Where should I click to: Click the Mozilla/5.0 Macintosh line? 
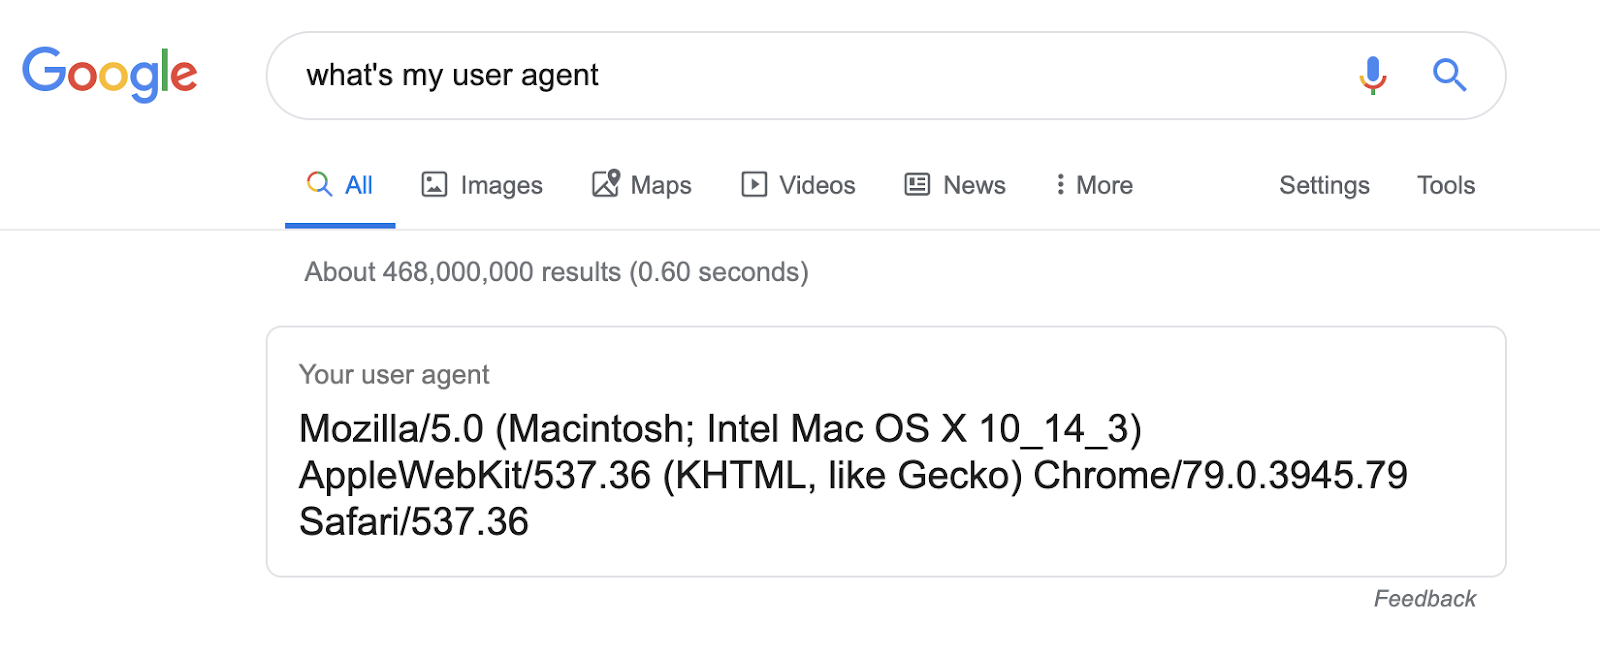(x=720, y=429)
